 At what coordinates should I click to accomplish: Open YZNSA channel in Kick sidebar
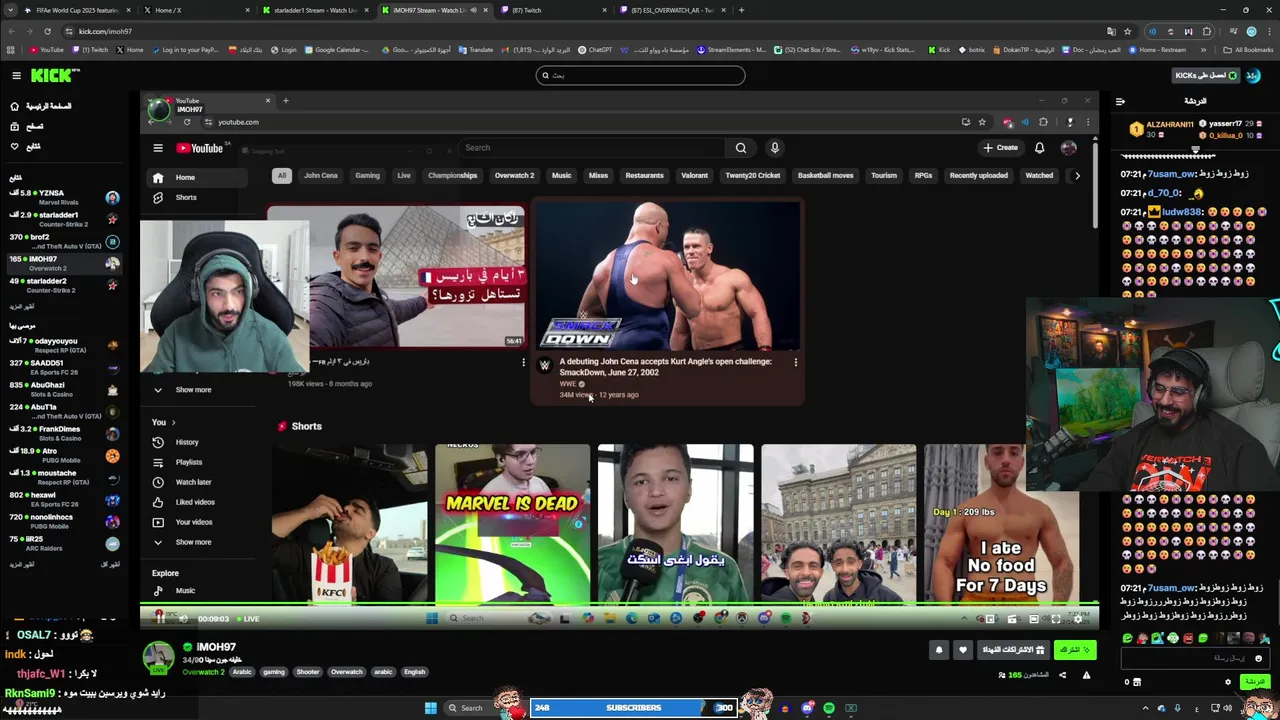coord(65,197)
